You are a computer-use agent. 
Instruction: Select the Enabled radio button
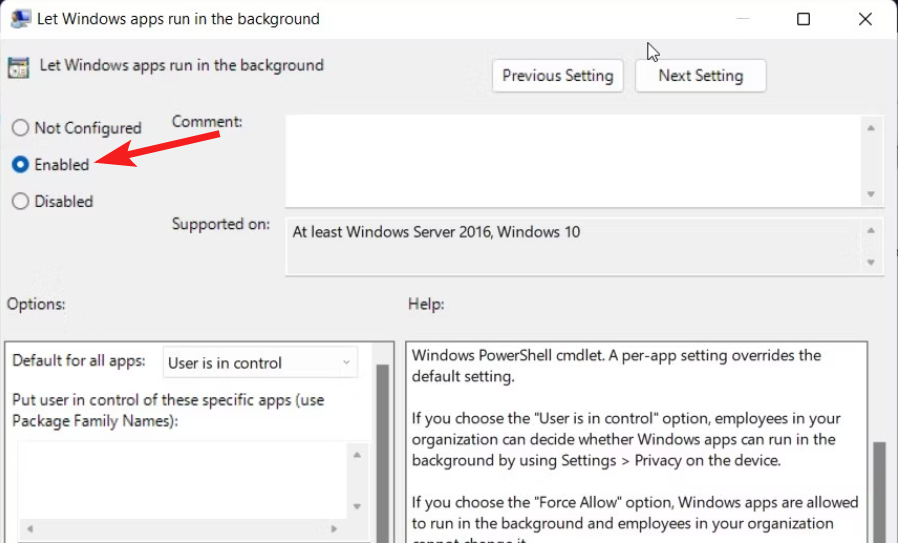(20, 164)
